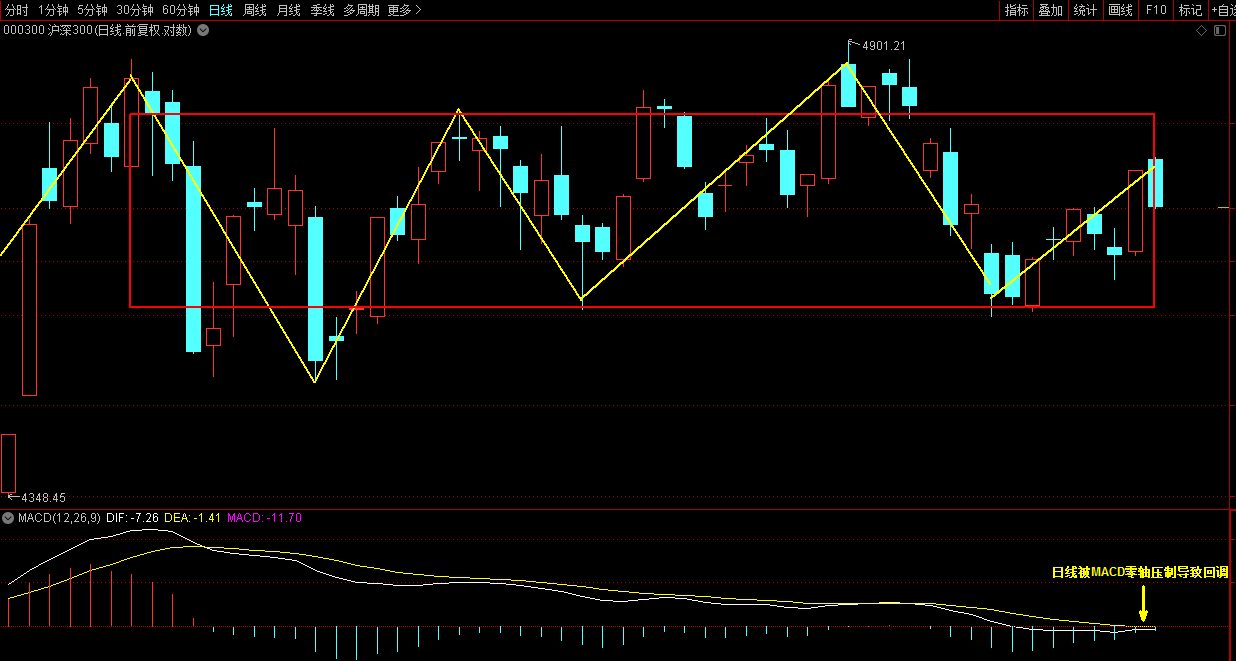Select the 30分钟 period tab
1236x661 pixels.
click(x=135, y=10)
